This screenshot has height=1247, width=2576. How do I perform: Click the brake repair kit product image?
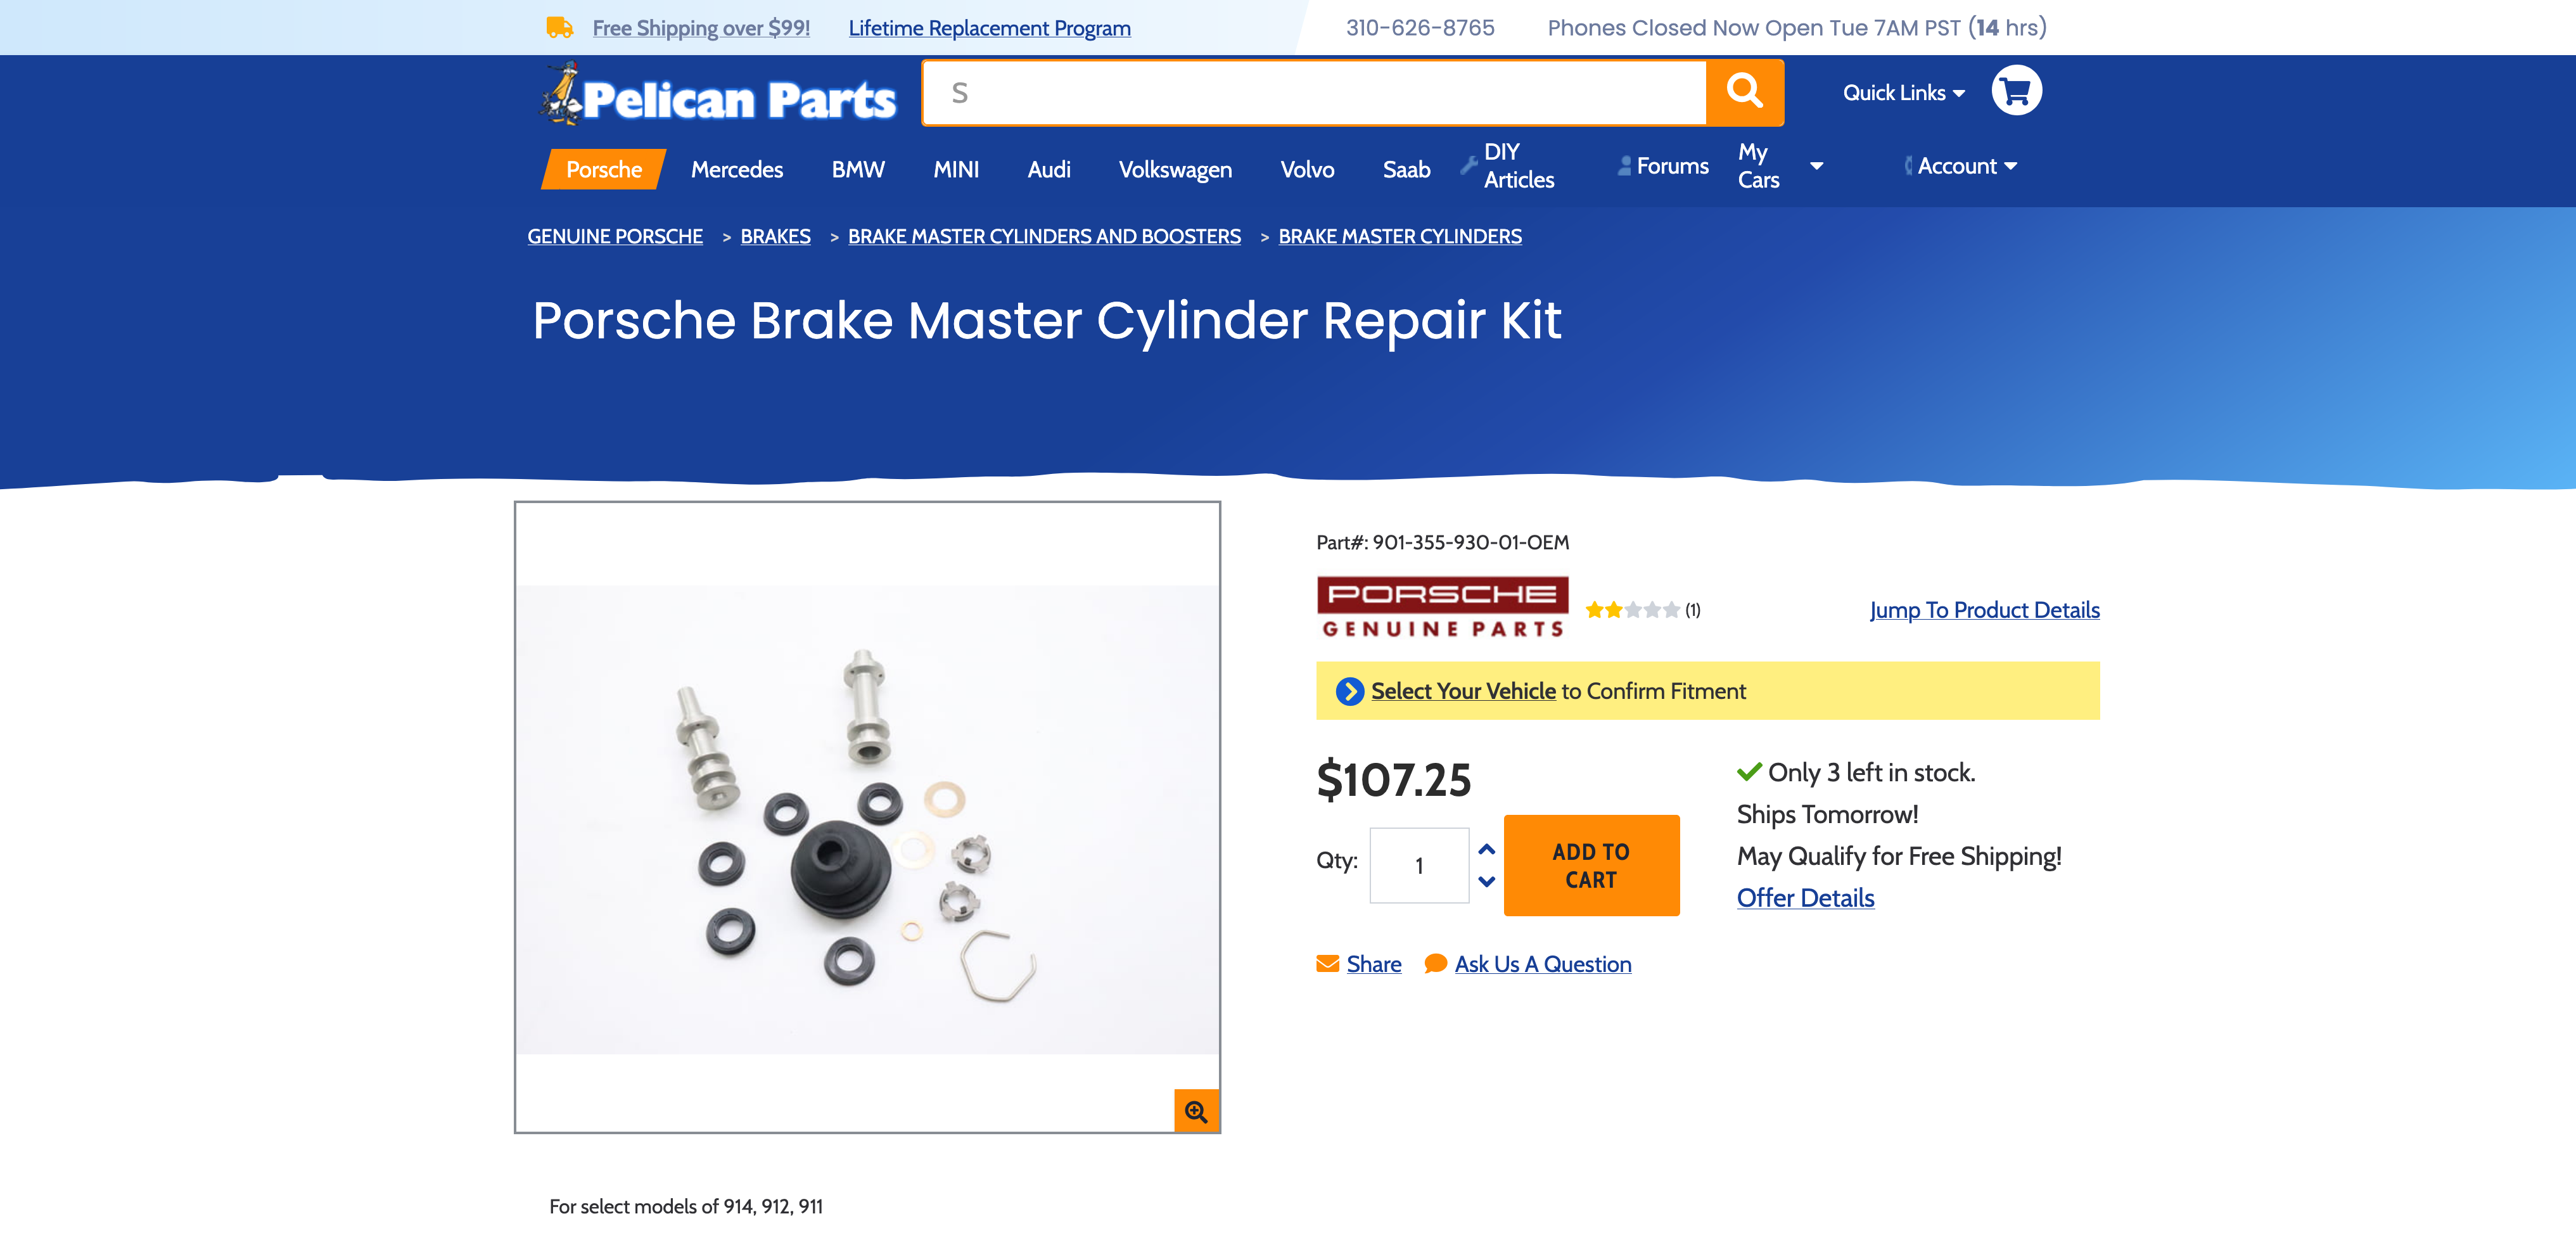point(867,818)
